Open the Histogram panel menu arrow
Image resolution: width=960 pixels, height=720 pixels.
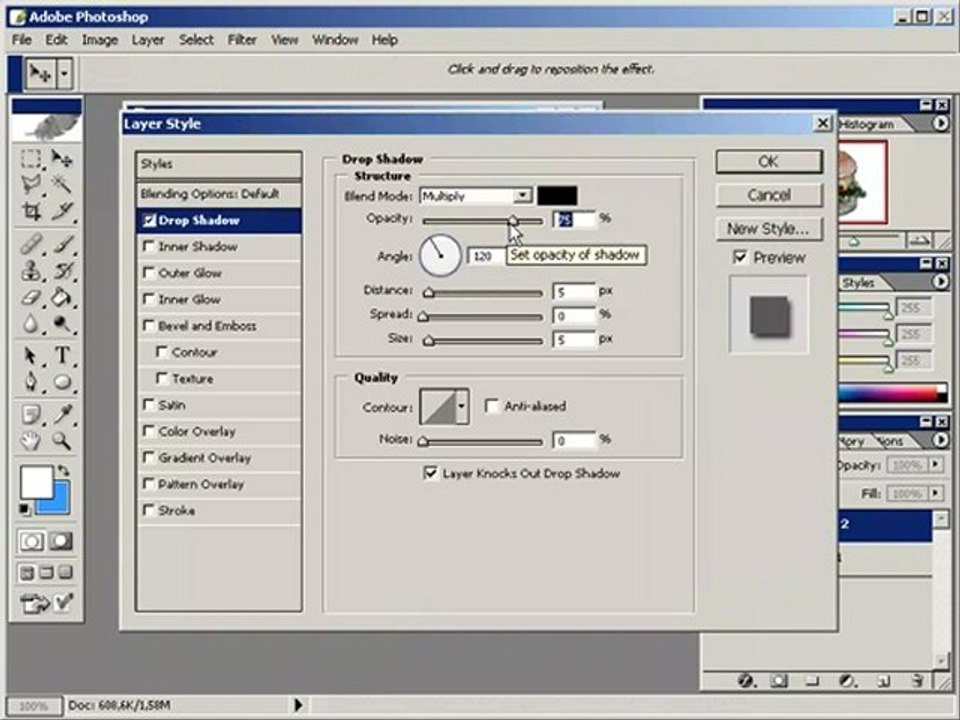coord(940,124)
